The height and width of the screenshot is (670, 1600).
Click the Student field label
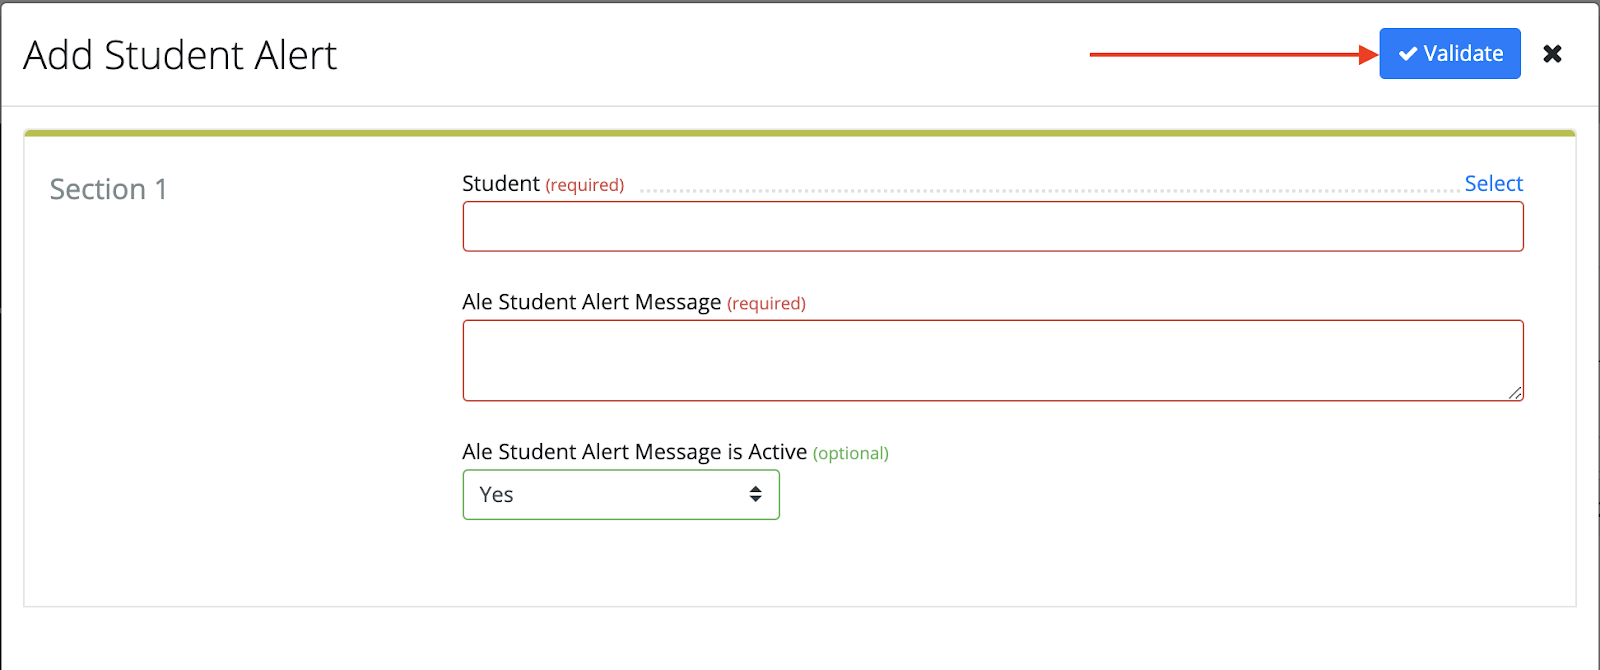[x=500, y=184]
